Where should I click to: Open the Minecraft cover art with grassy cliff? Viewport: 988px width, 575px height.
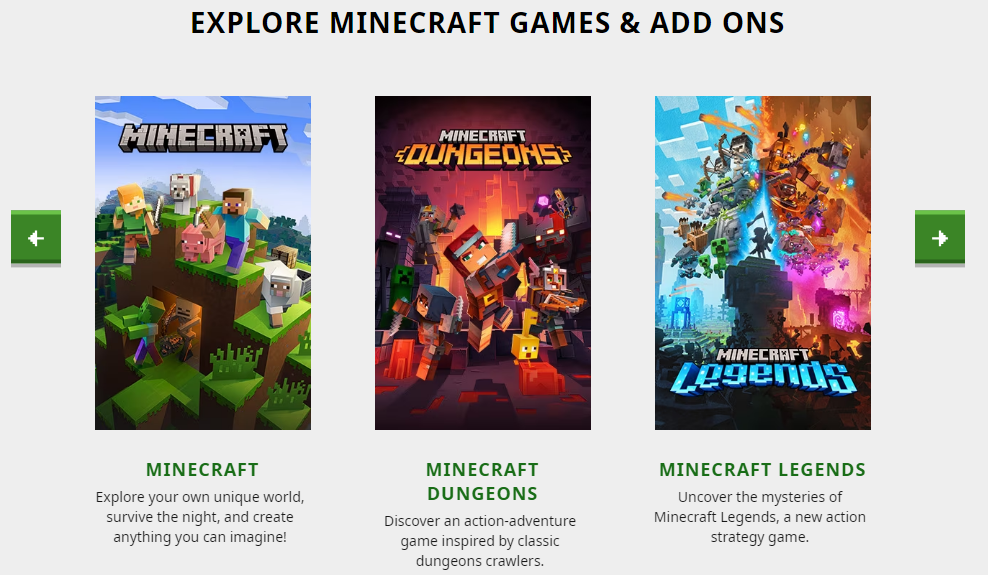(203, 263)
